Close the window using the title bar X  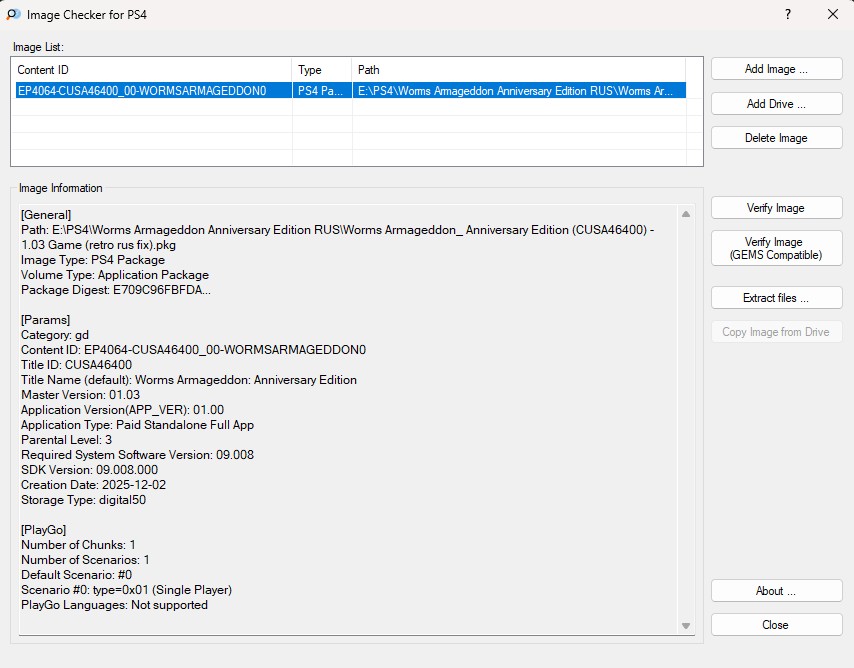[x=832, y=14]
